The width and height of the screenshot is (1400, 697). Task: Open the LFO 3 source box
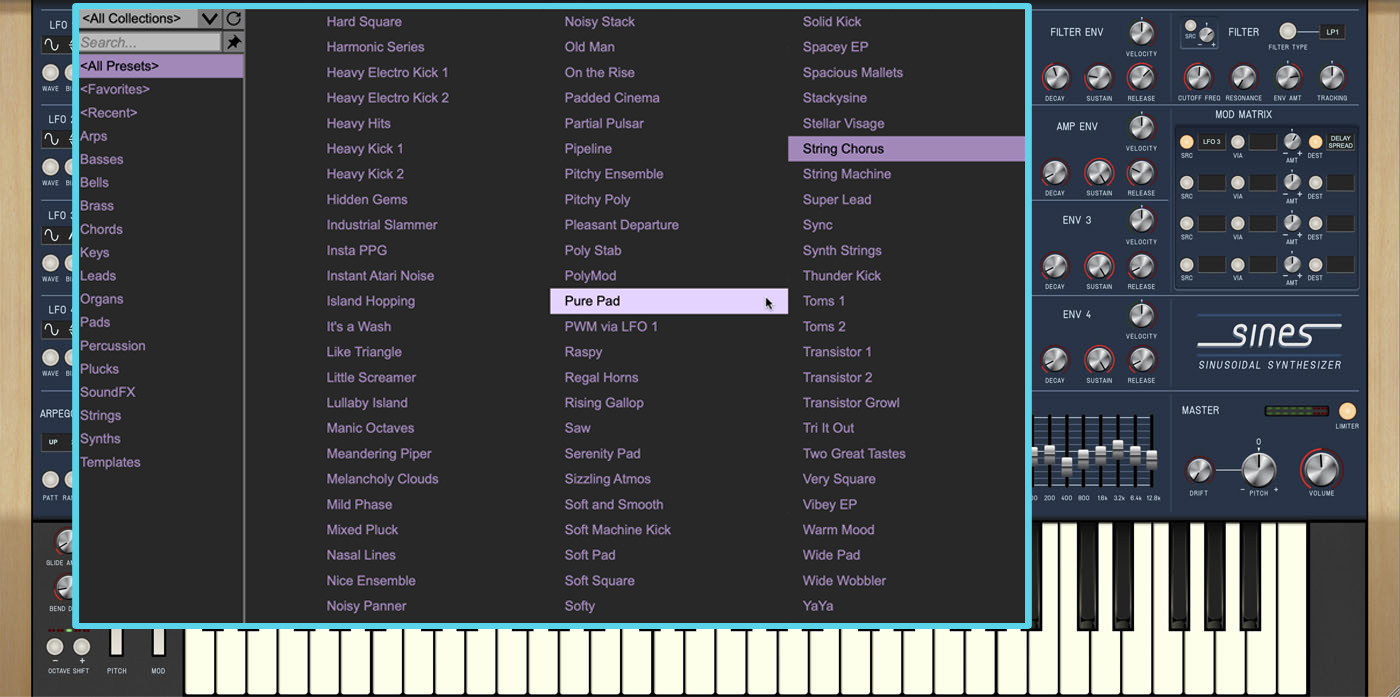[1212, 142]
